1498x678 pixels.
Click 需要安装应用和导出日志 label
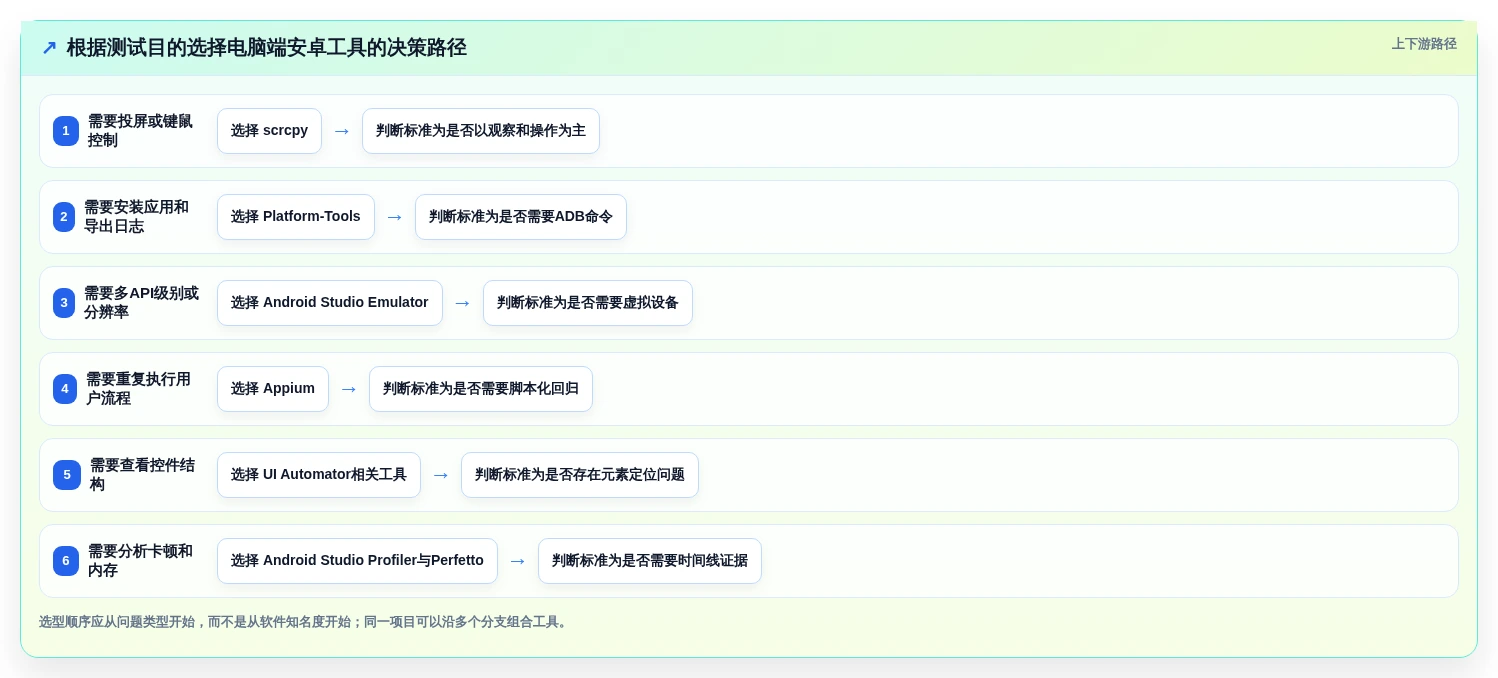coord(137,217)
